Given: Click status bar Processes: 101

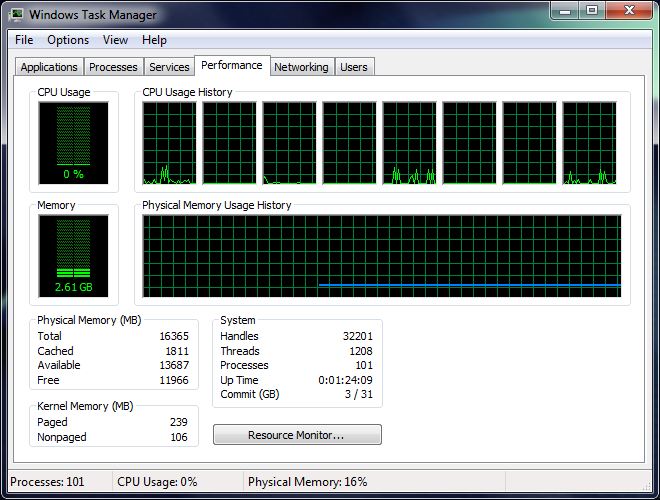Looking at the screenshot, I should pos(47,481).
